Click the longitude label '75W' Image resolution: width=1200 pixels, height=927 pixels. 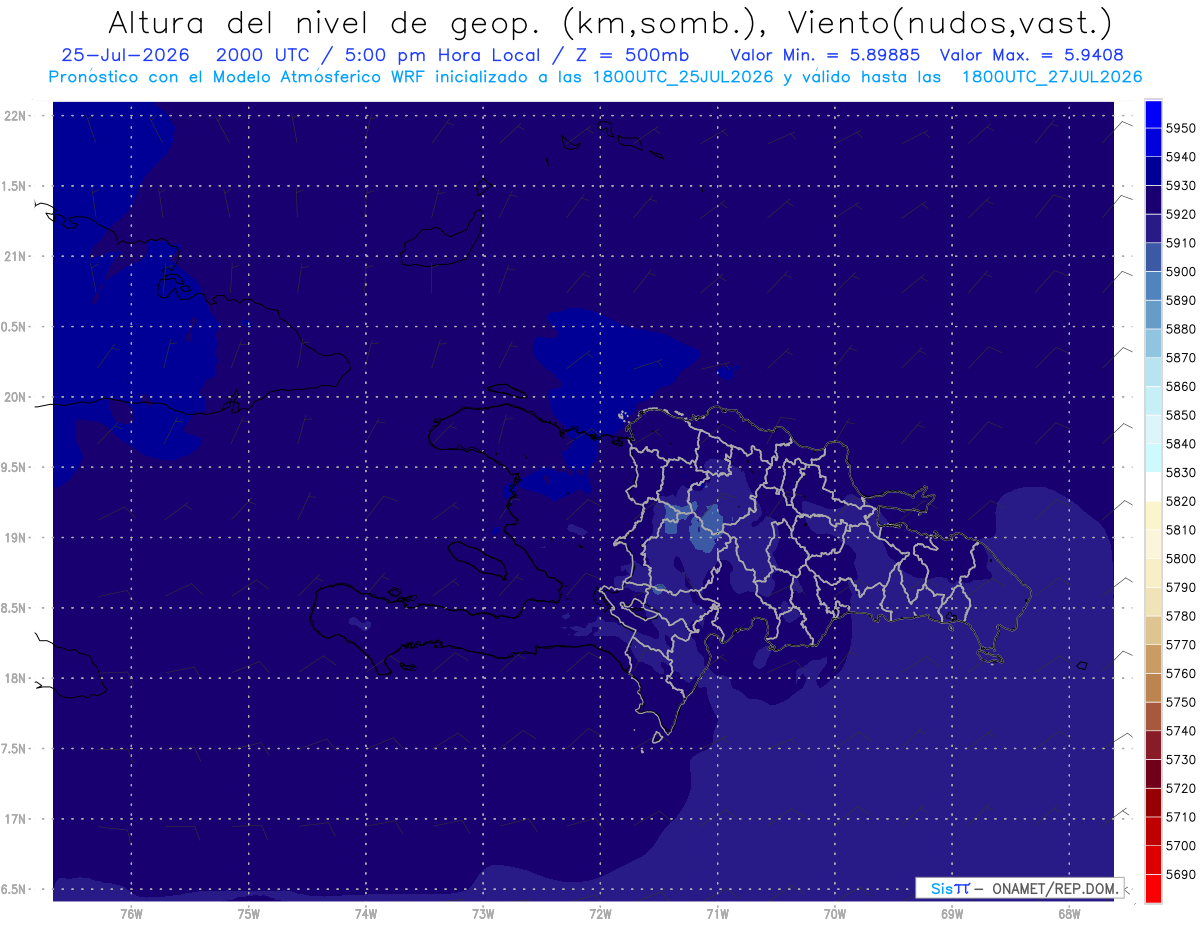pos(249,913)
